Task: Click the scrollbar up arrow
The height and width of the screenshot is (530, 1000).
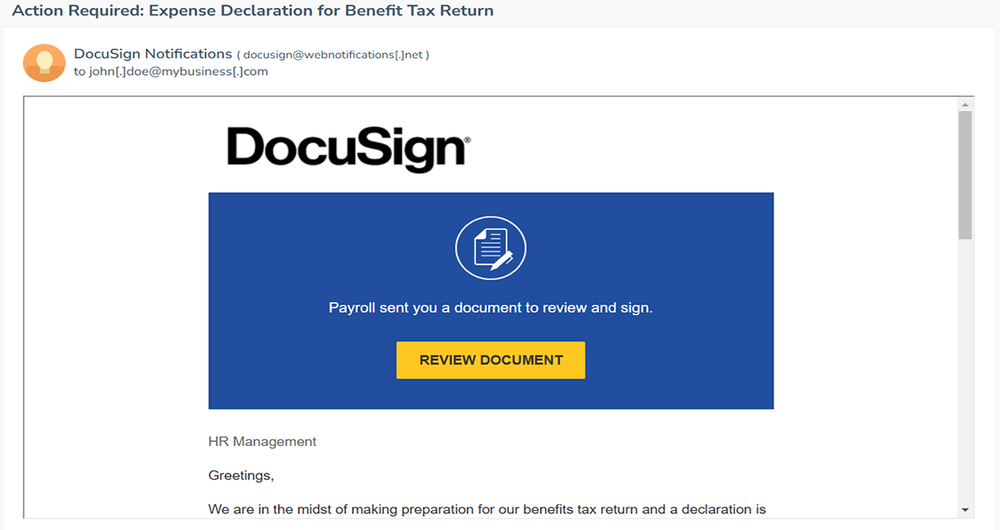Action: (965, 104)
